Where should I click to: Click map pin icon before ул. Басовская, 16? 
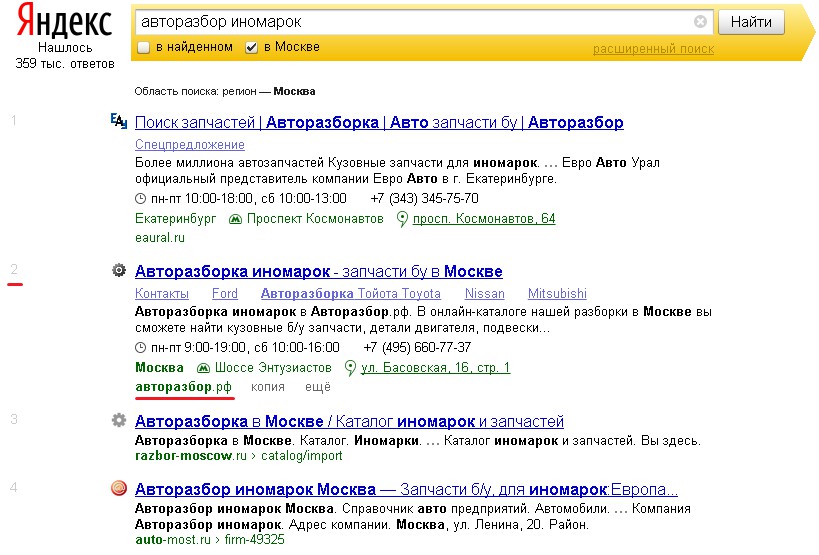pos(350,368)
